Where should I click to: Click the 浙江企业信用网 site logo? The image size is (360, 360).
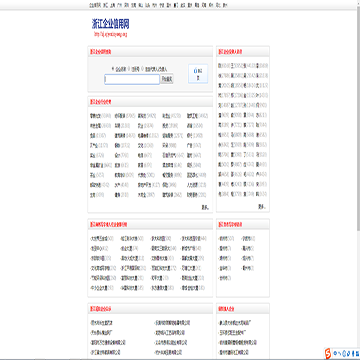[x=110, y=24]
